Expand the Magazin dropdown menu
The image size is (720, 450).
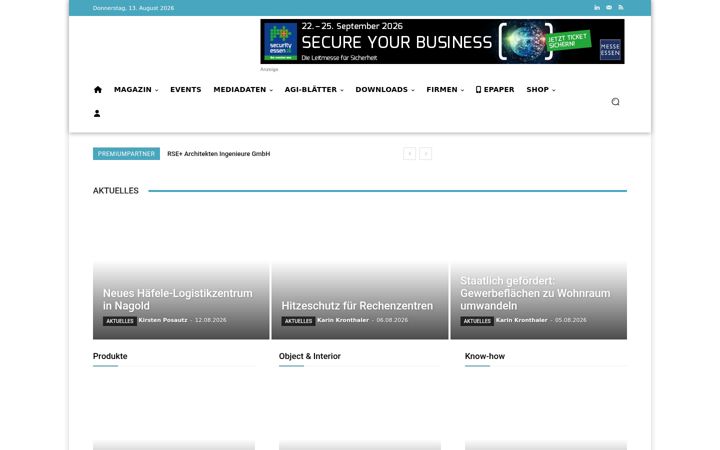[136, 90]
